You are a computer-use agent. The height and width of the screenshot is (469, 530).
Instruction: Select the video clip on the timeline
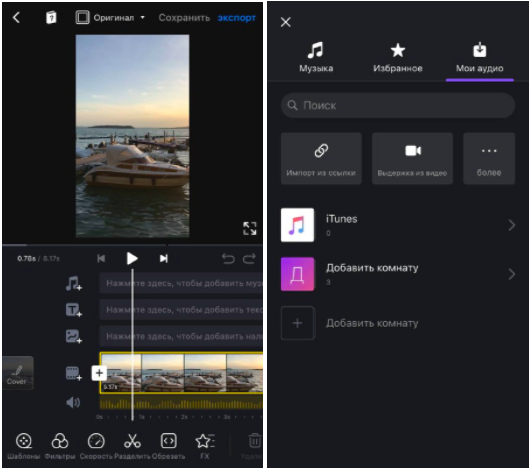click(181, 373)
